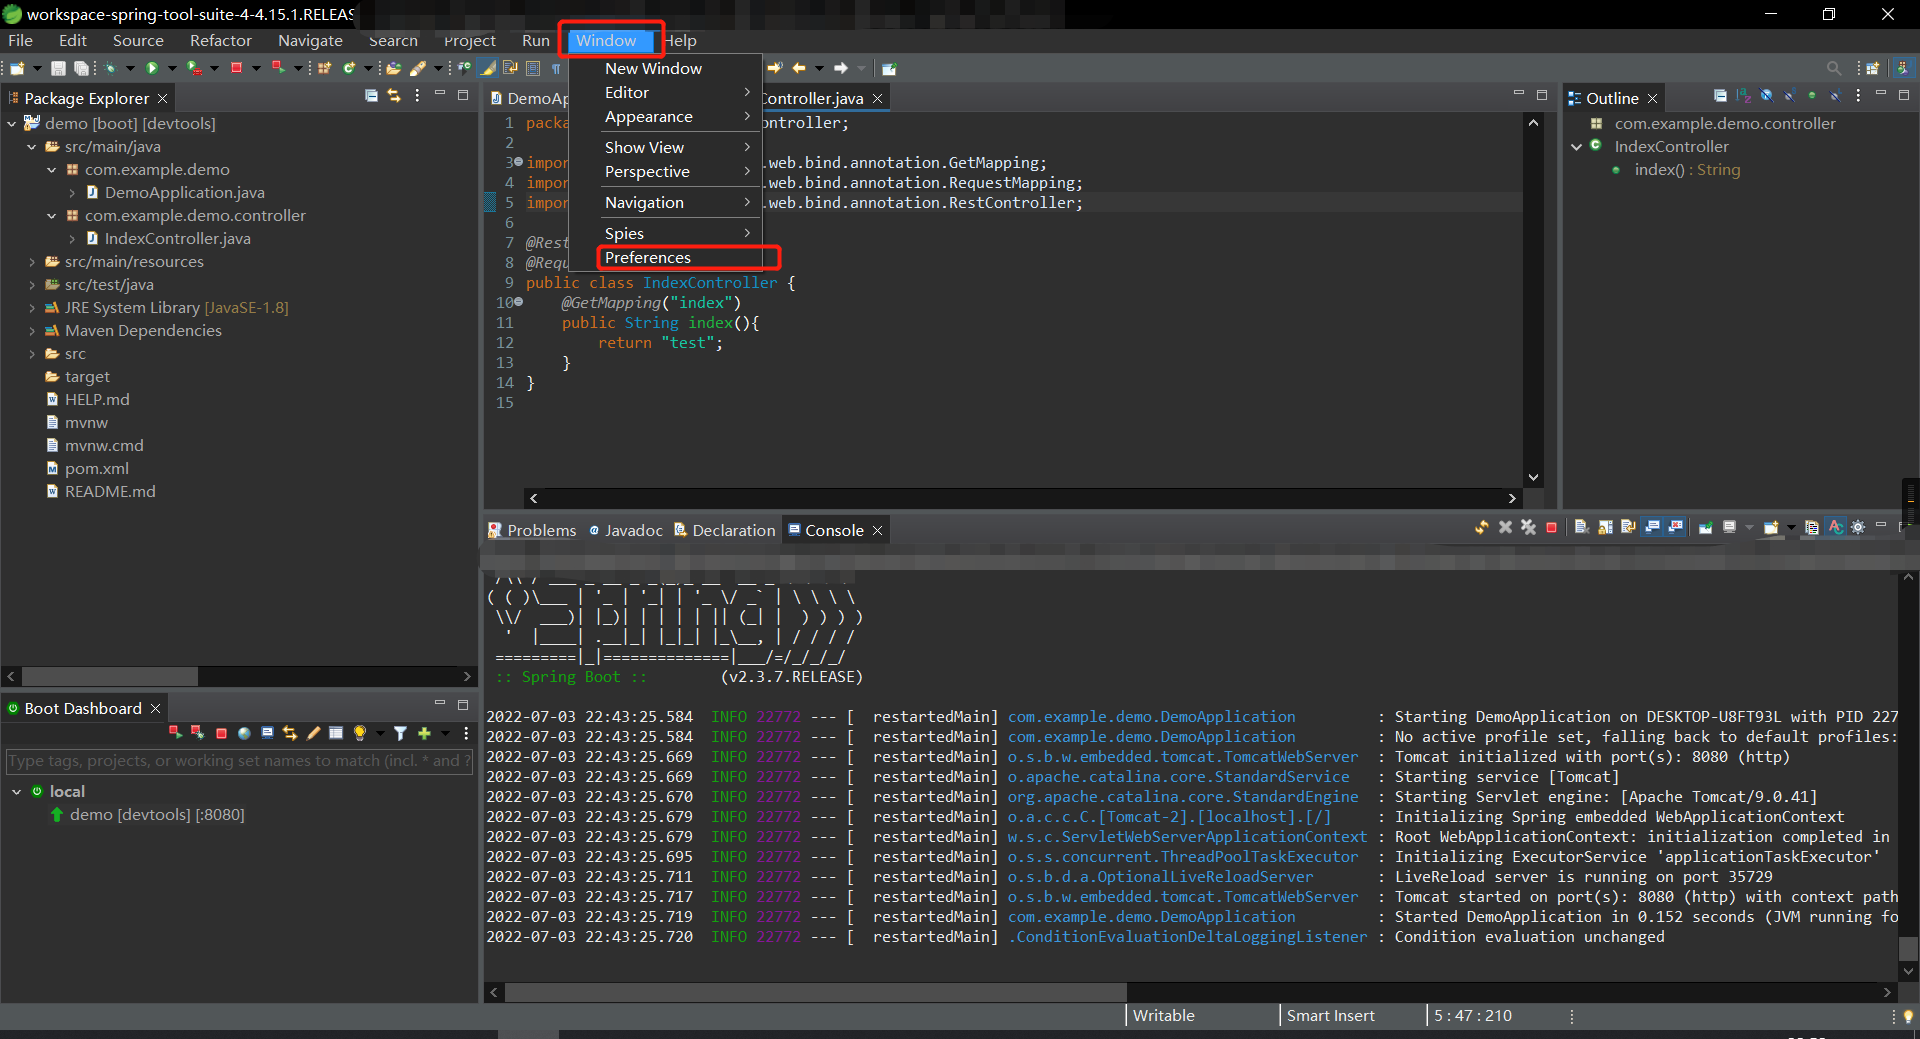Click the green Run button in main toolbar

152,68
